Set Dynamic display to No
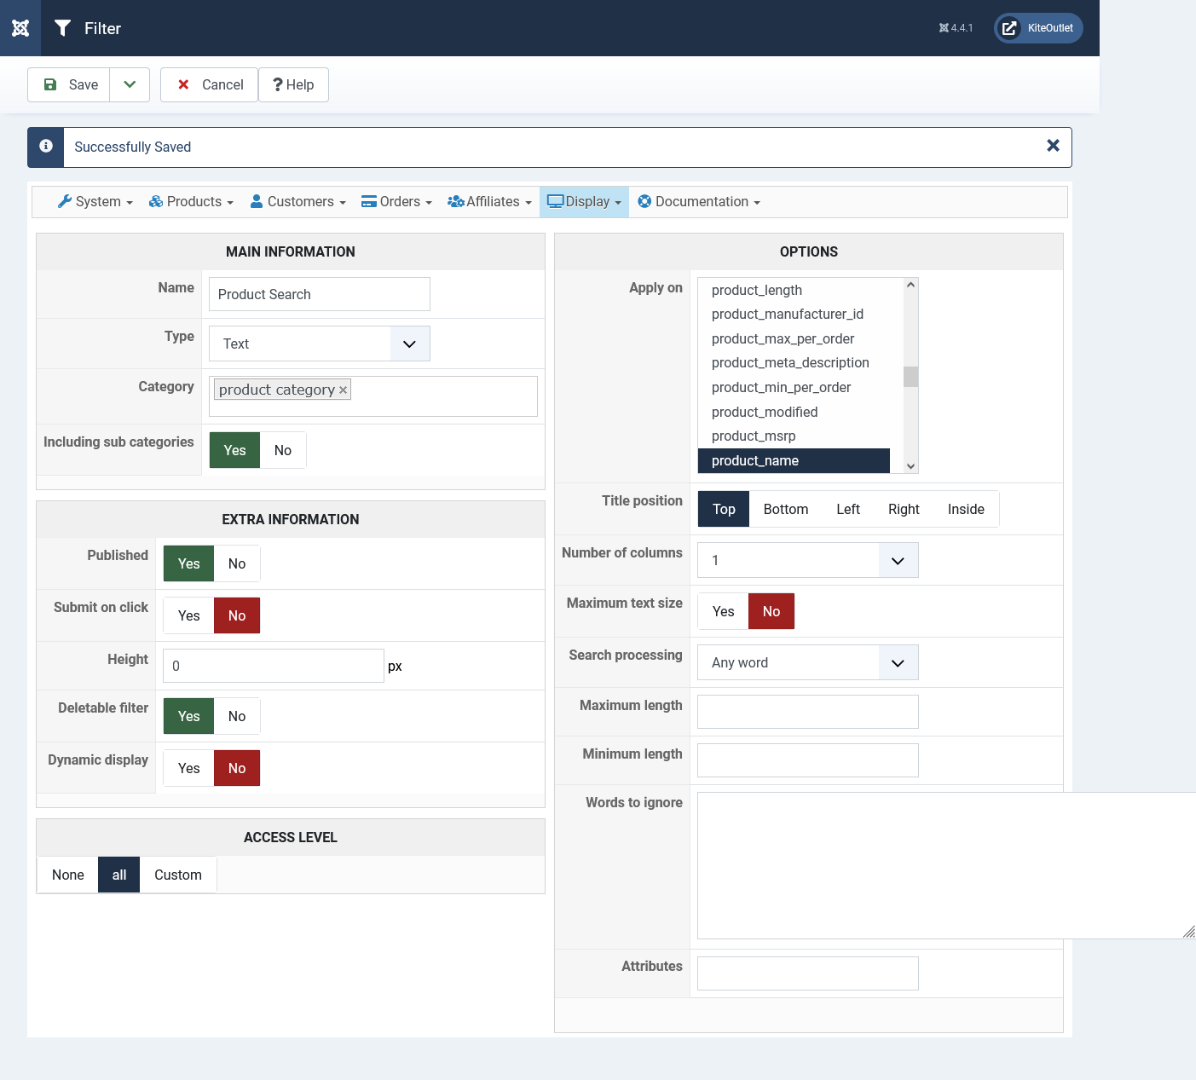 tap(237, 768)
